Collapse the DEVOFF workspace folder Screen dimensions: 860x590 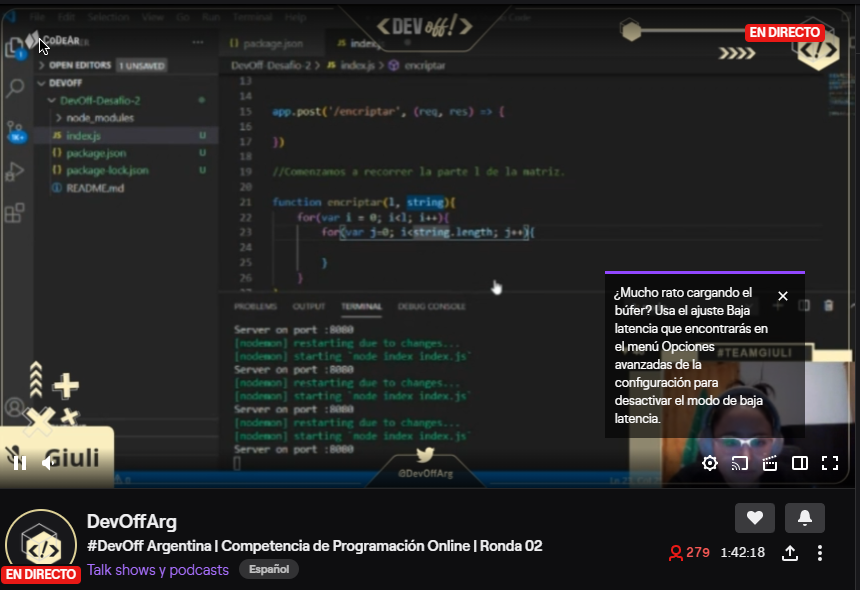tap(65, 83)
